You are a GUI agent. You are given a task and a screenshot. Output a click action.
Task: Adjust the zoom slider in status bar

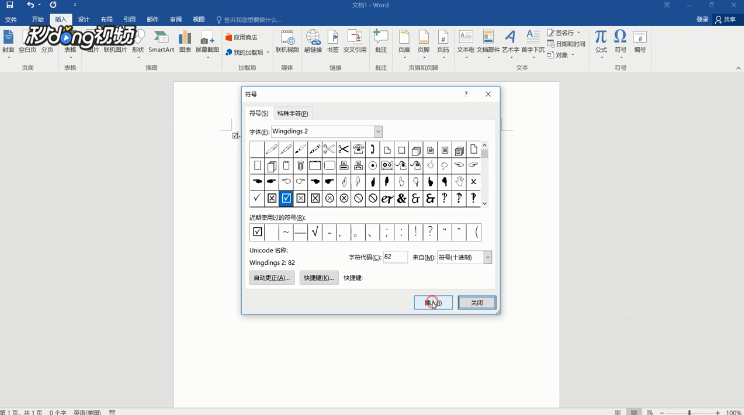pyautogui.click(x=689, y=413)
